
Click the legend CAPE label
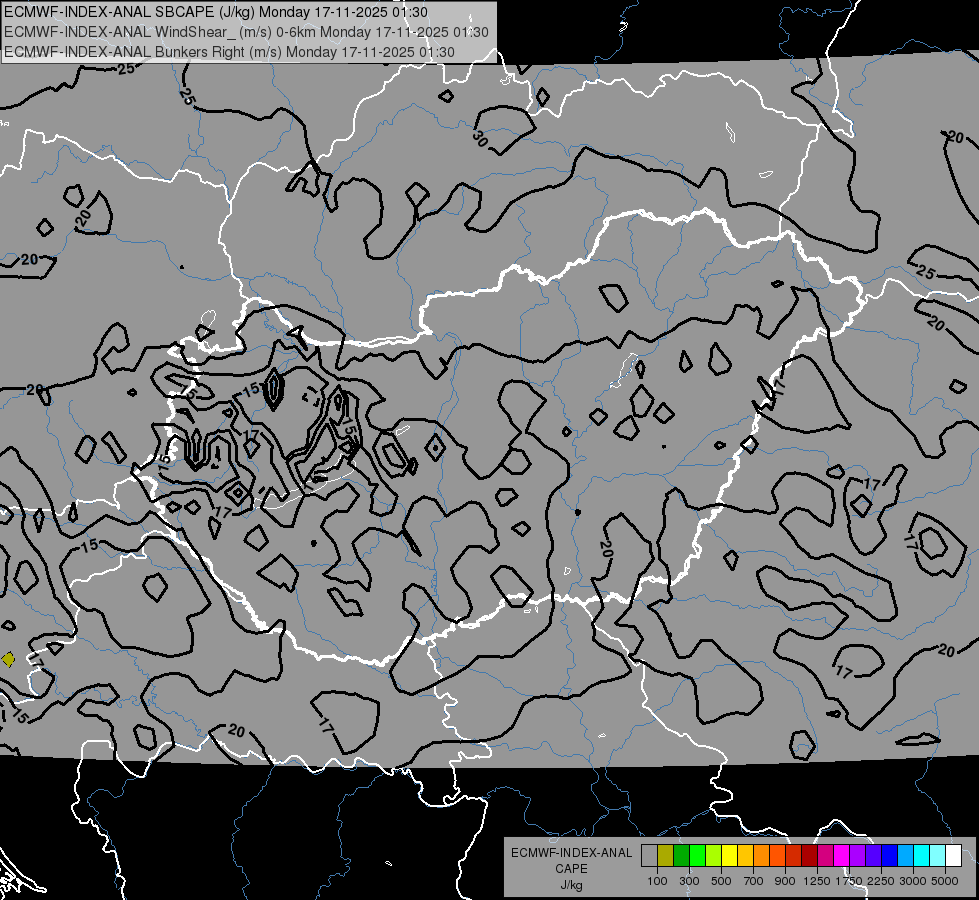pyautogui.click(x=571, y=869)
